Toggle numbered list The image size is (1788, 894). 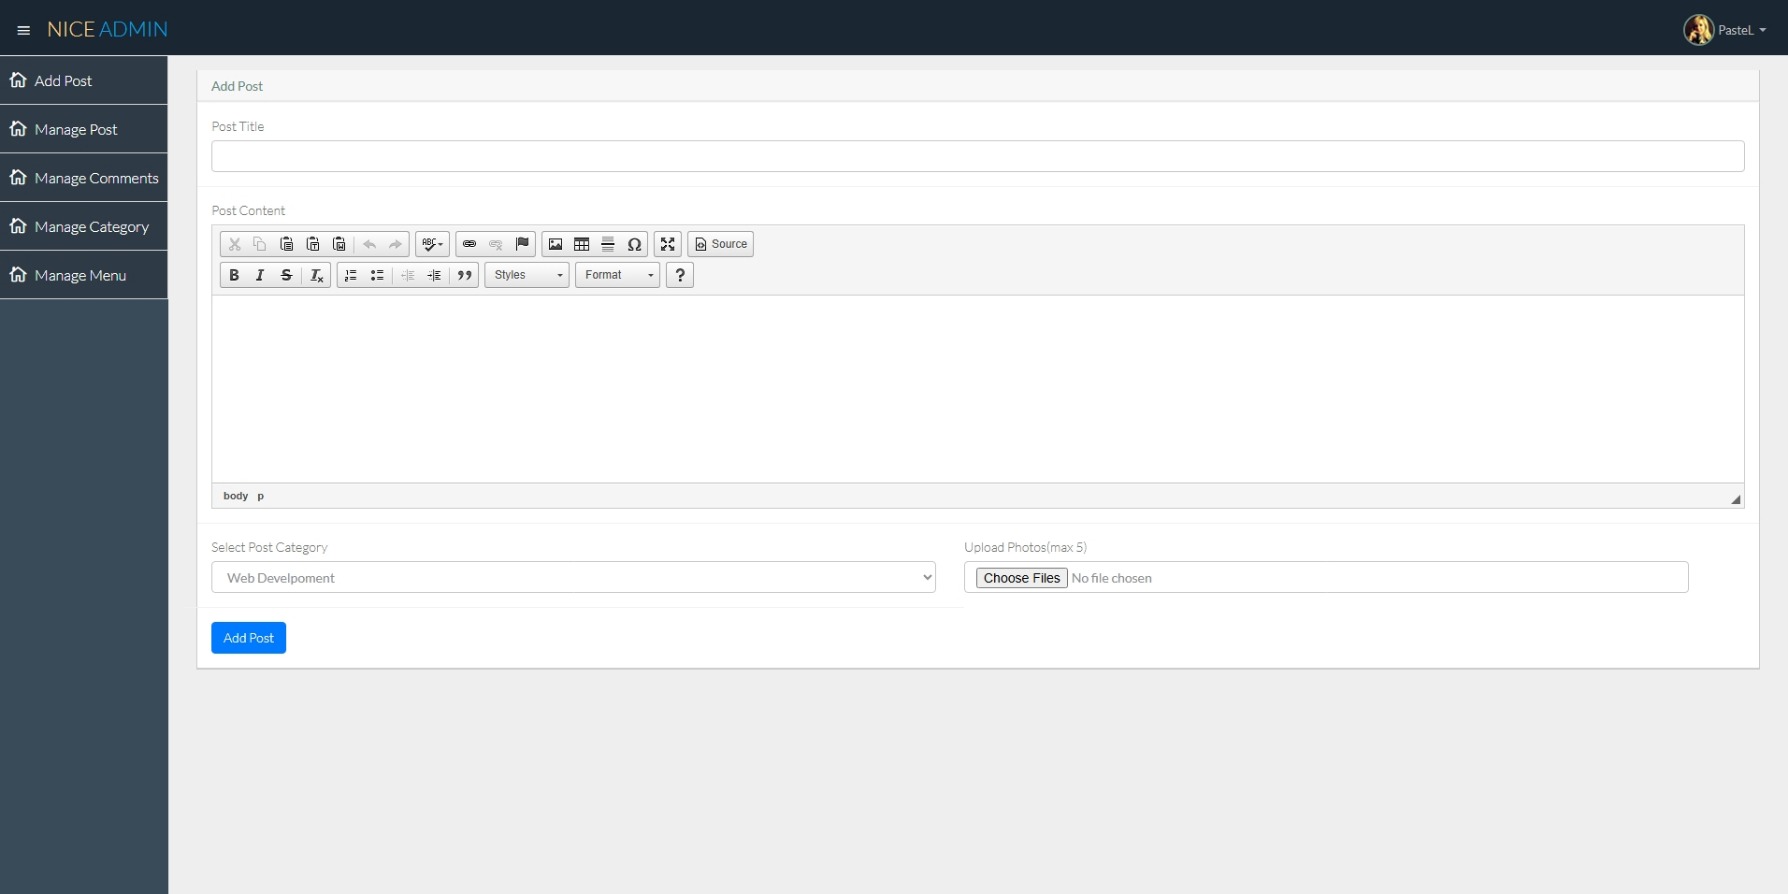coord(351,275)
